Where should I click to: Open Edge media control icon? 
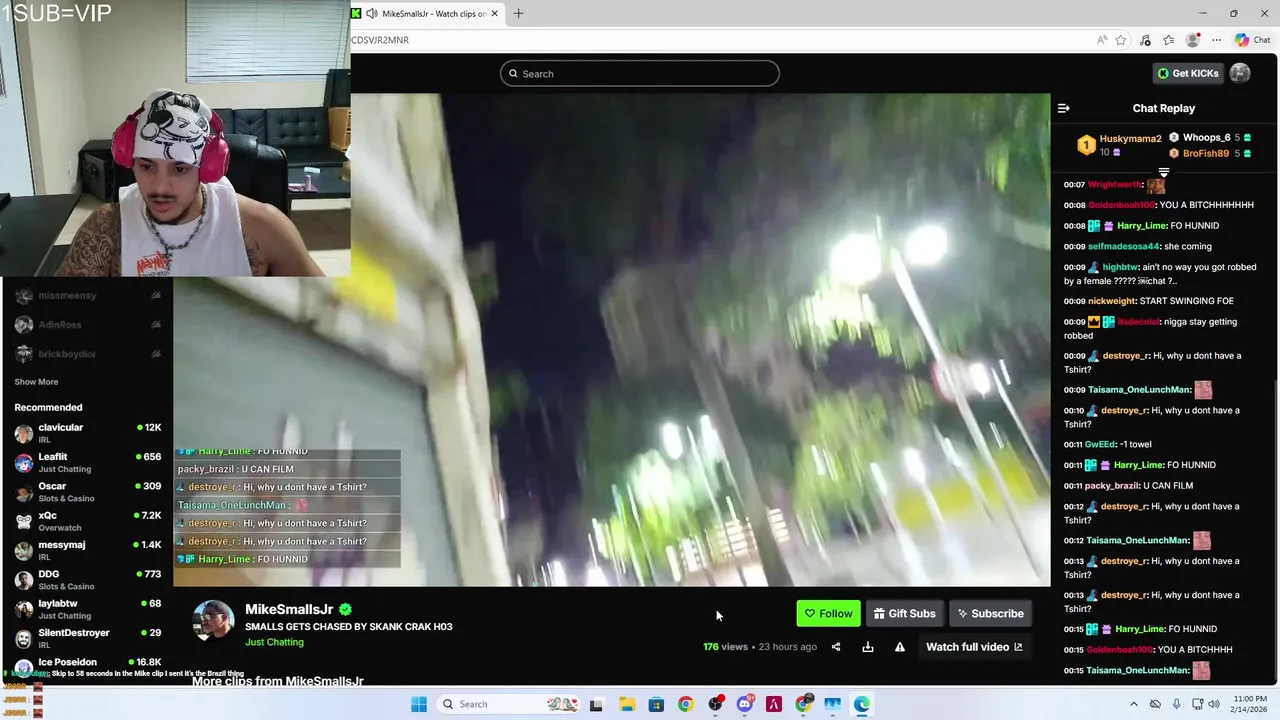click(x=1145, y=40)
